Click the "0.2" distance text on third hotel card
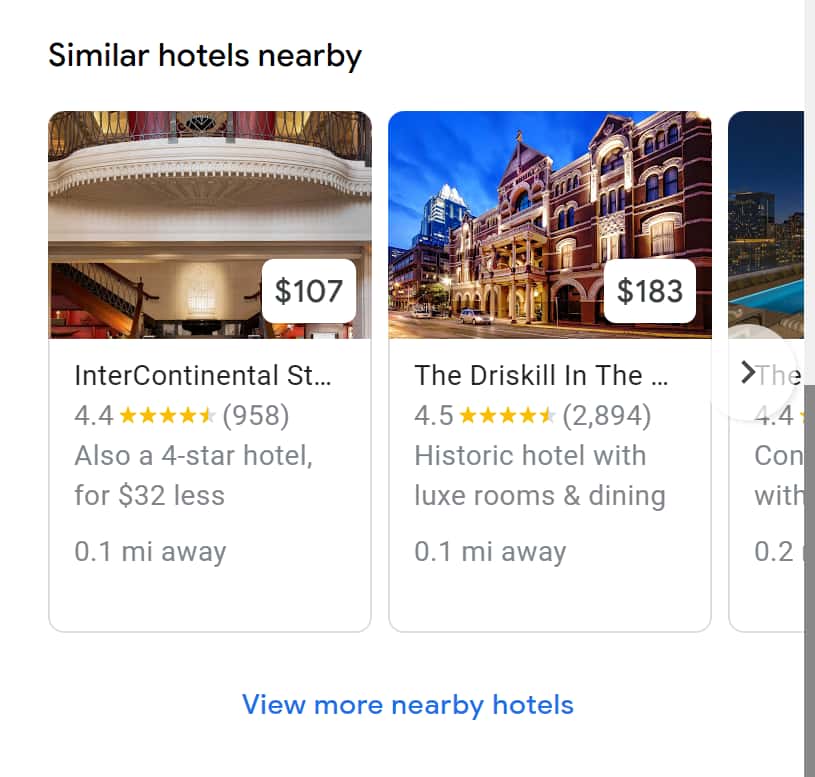Image resolution: width=815 pixels, height=777 pixels. click(774, 552)
